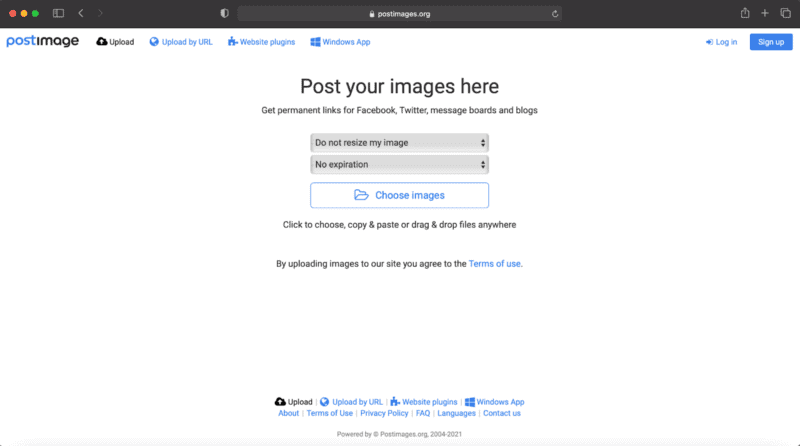Open the Languages footer link
This screenshot has height=446, width=800.
(456, 413)
